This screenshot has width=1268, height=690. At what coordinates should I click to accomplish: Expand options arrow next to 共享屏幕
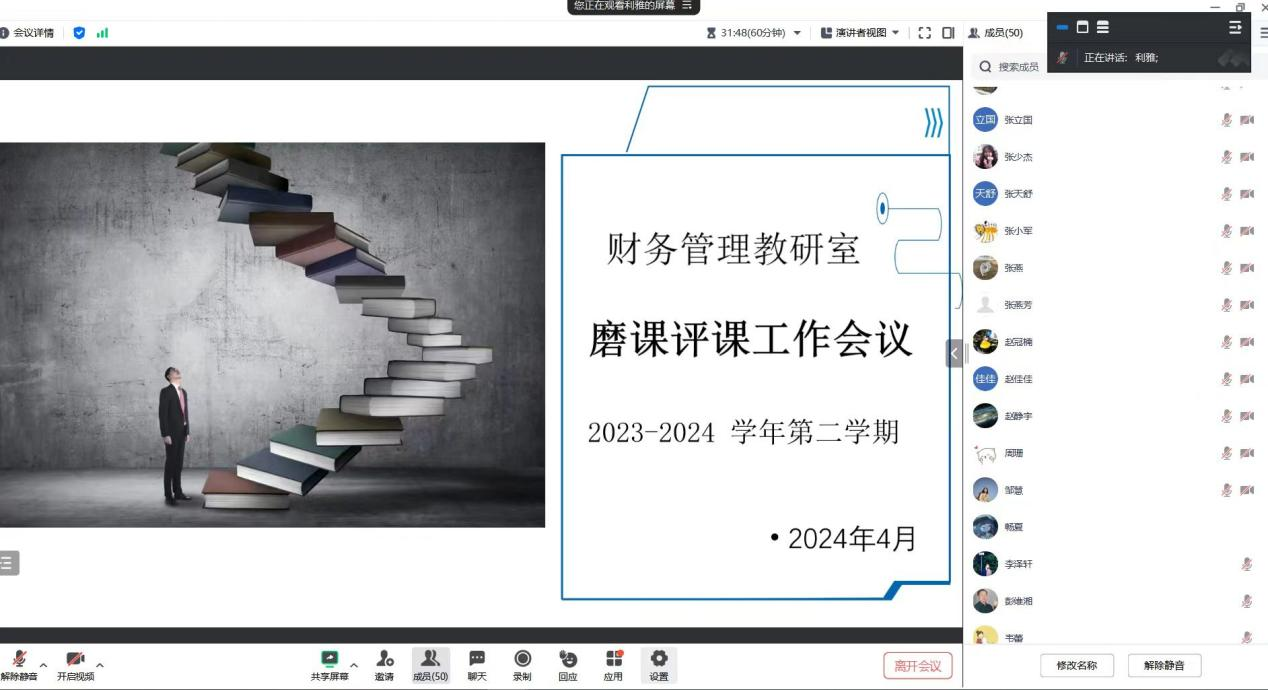click(354, 664)
